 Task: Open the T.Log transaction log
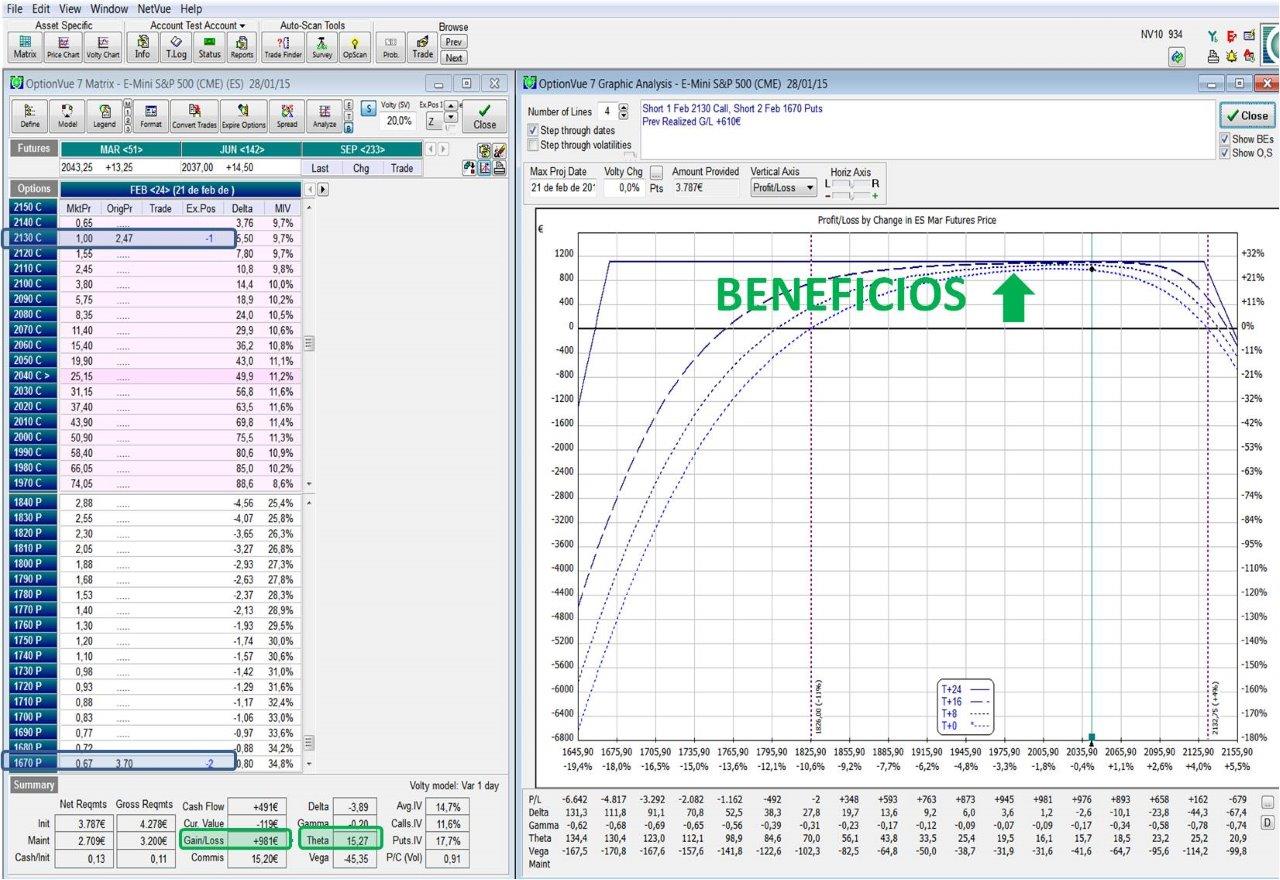coord(176,47)
